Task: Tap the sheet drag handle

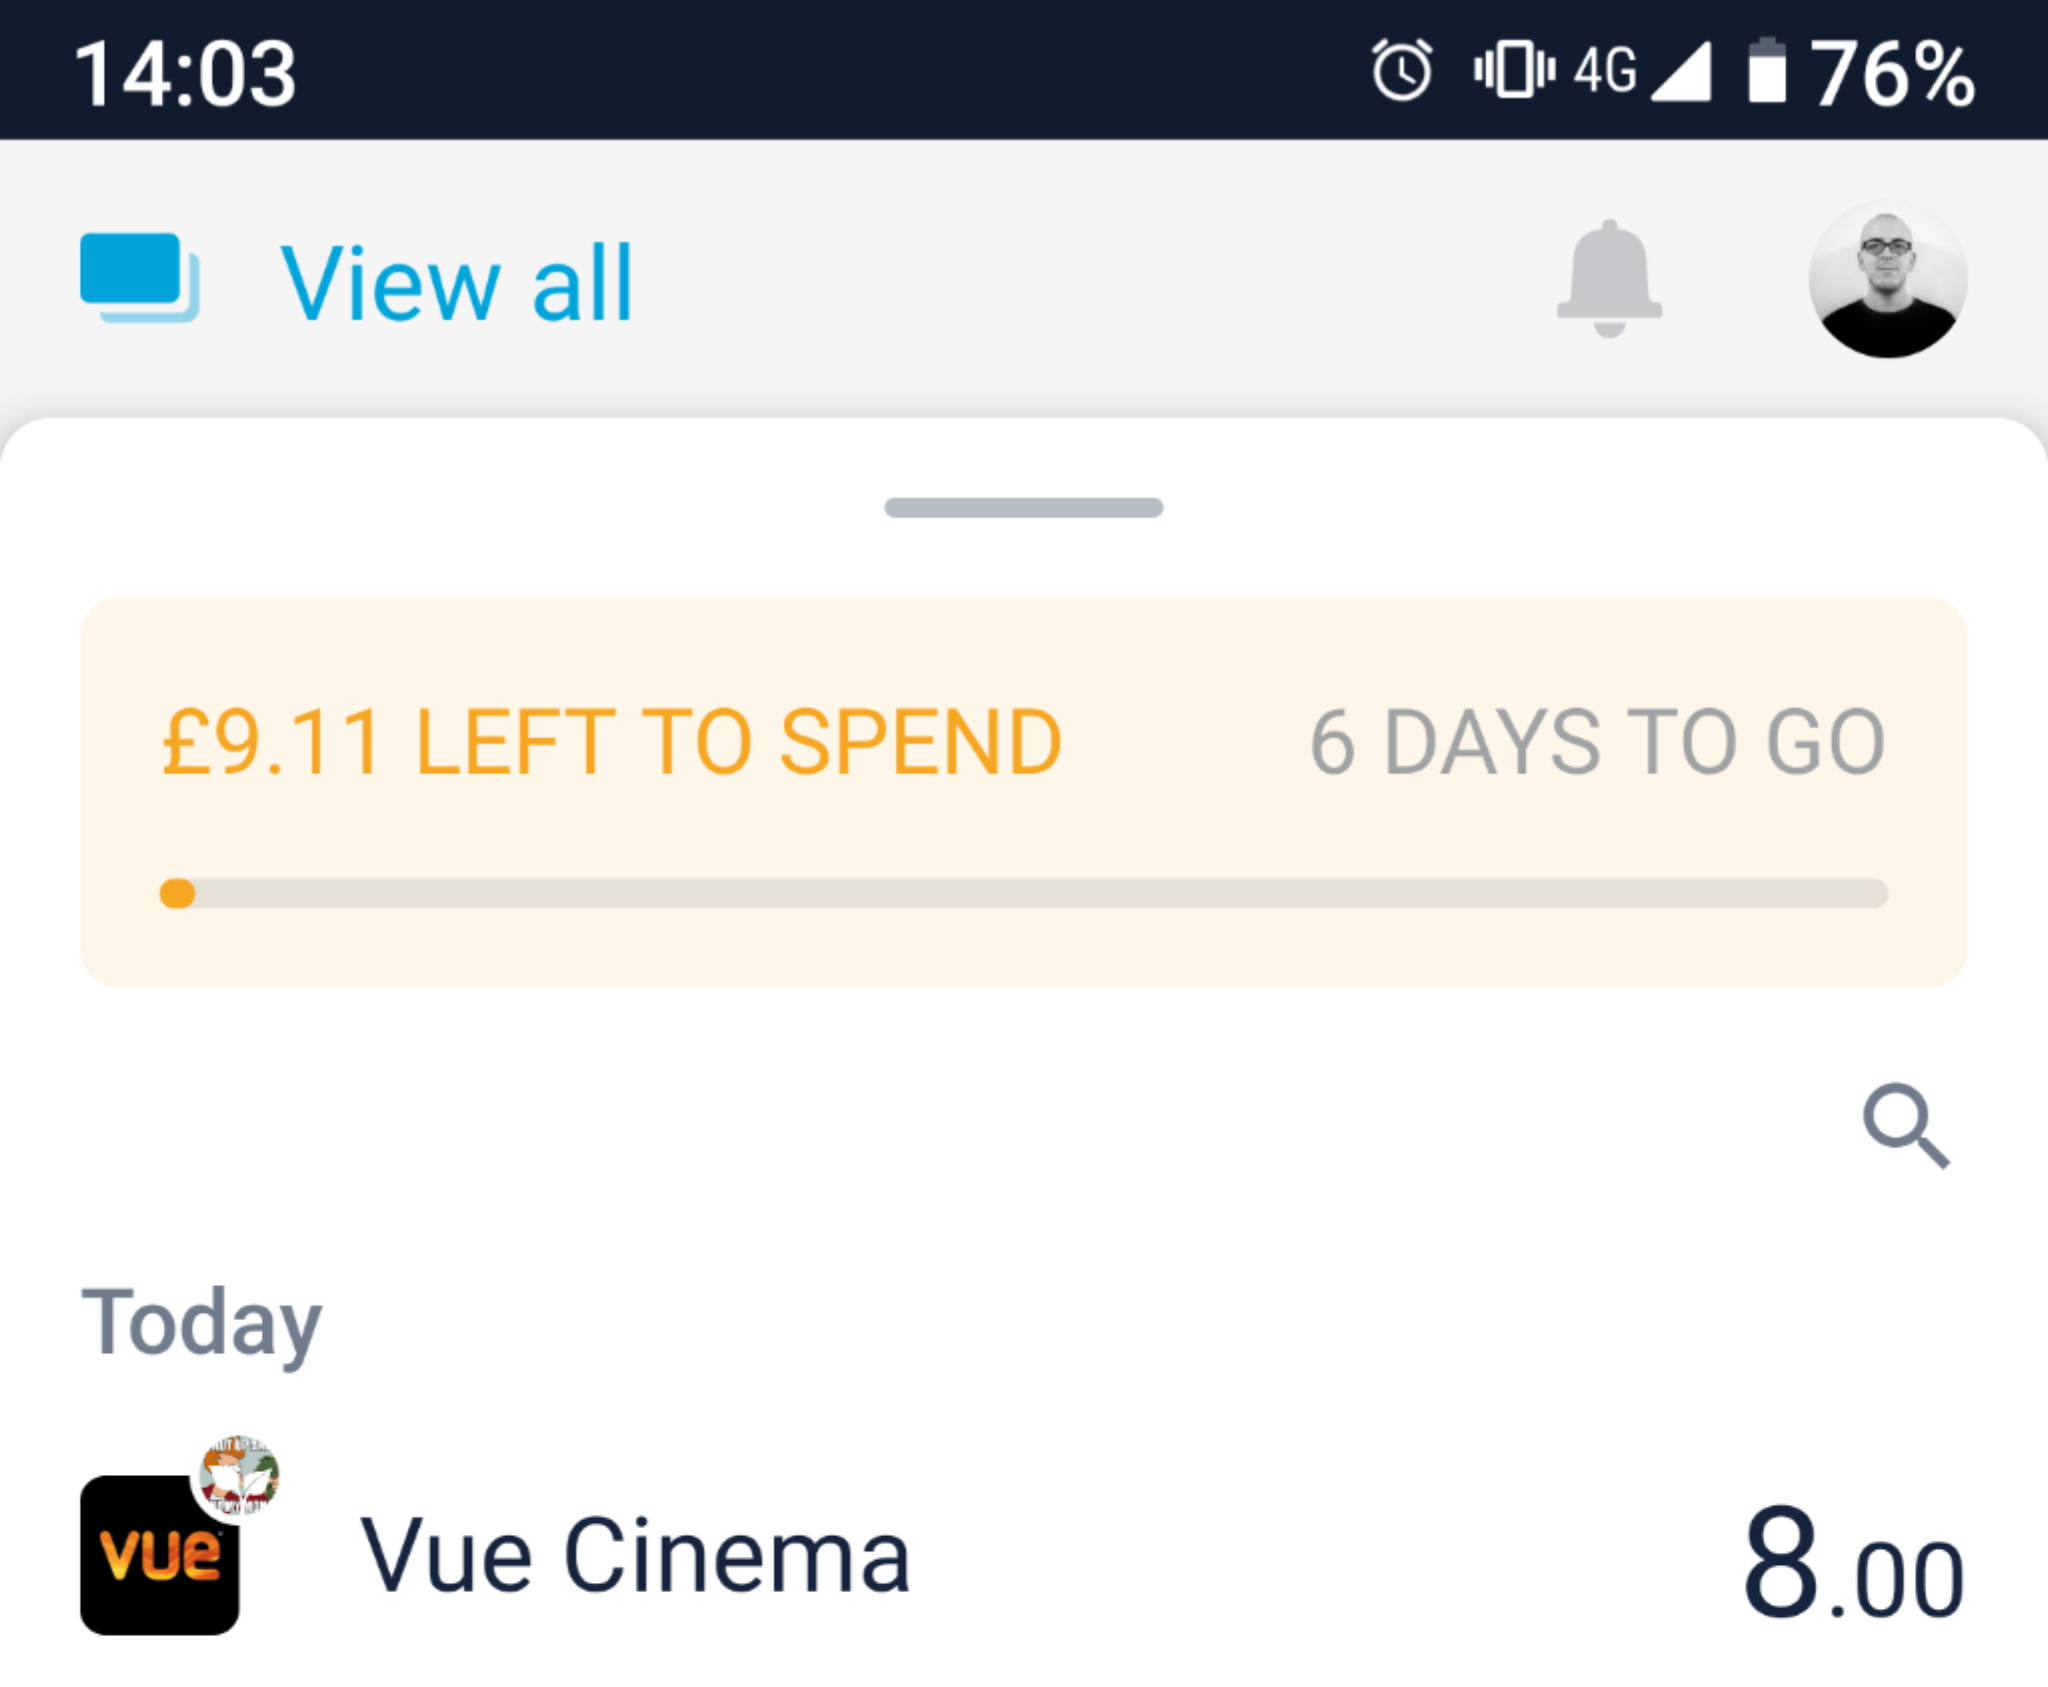Action: pos(1023,508)
